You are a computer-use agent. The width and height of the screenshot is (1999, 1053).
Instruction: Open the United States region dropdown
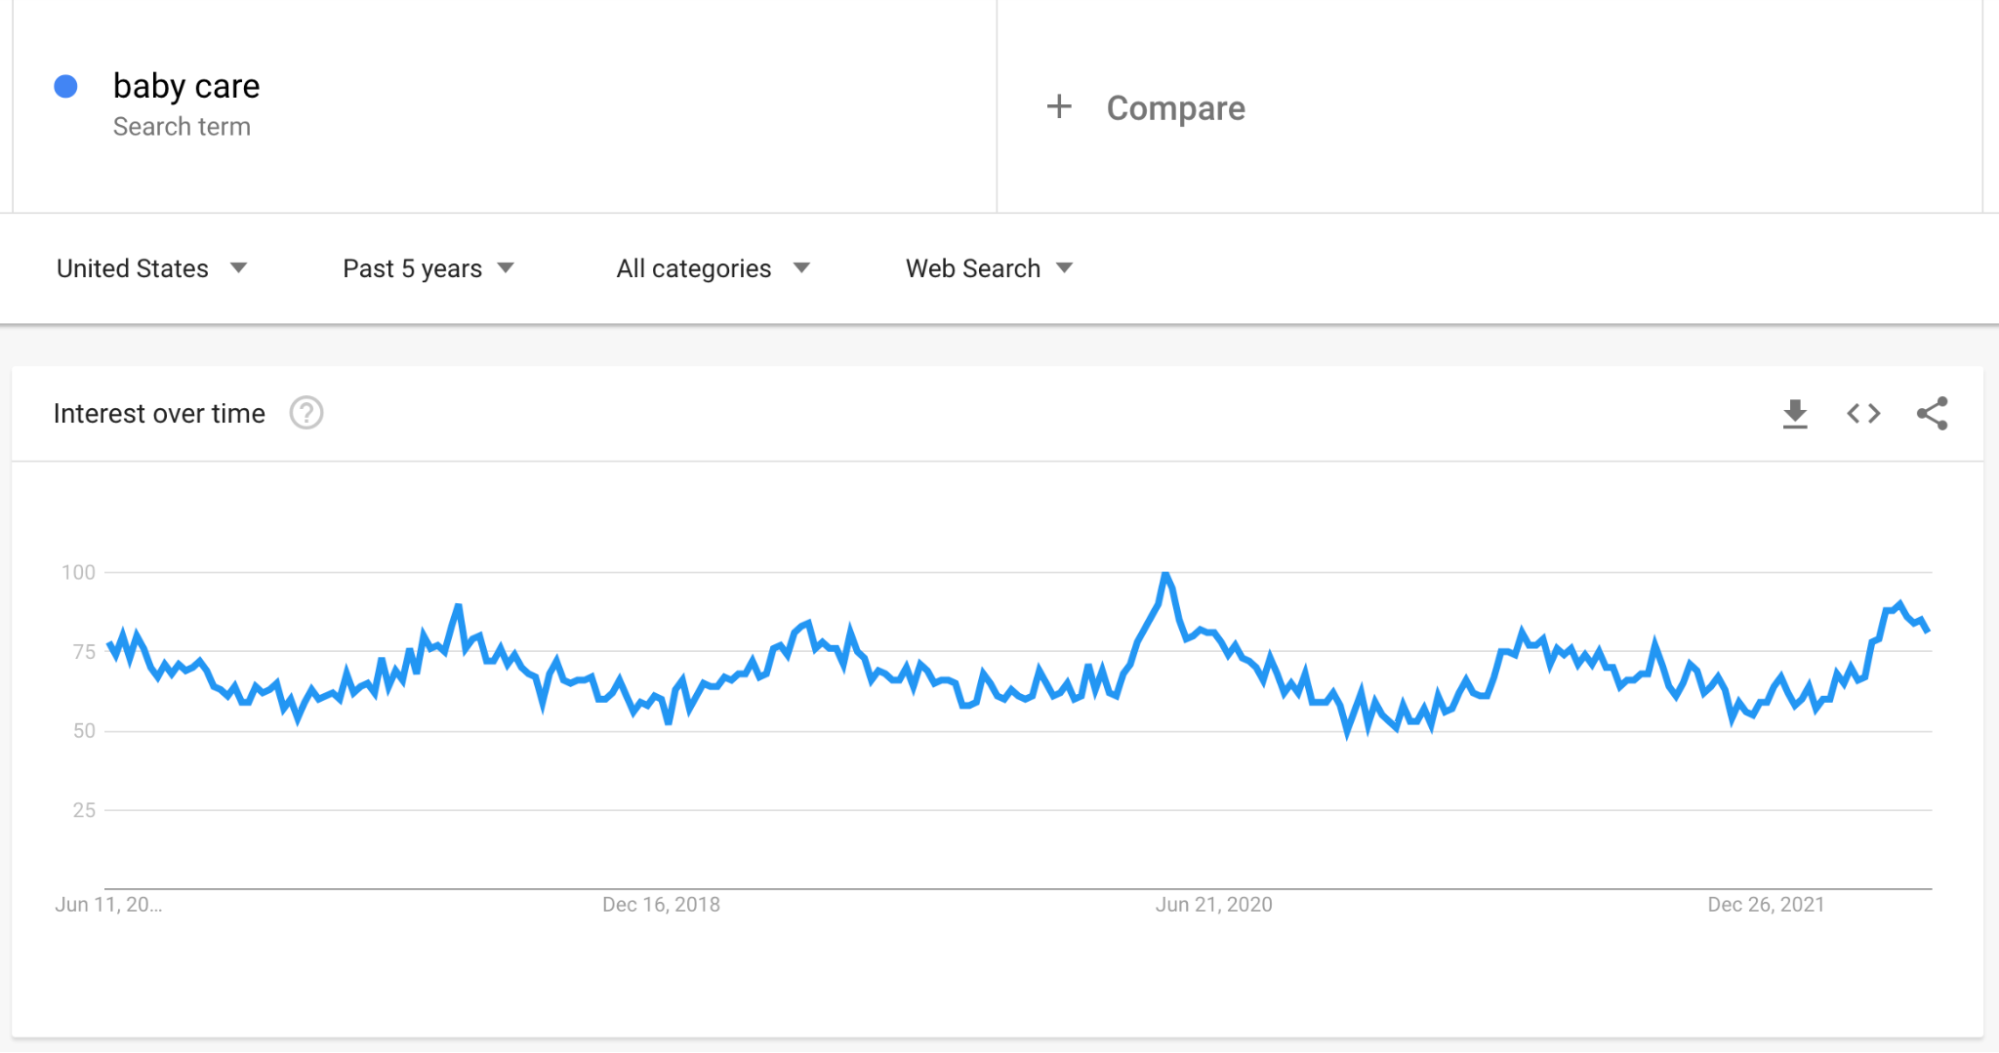[152, 268]
